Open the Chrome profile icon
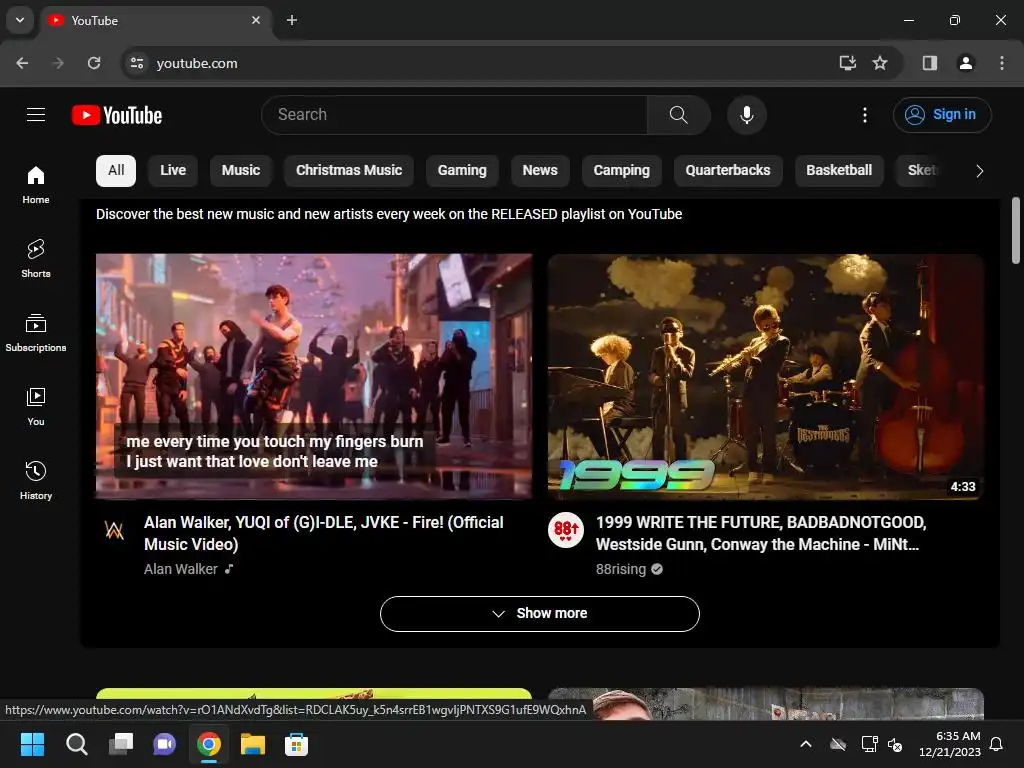This screenshot has width=1024, height=768. tap(966, 63)
